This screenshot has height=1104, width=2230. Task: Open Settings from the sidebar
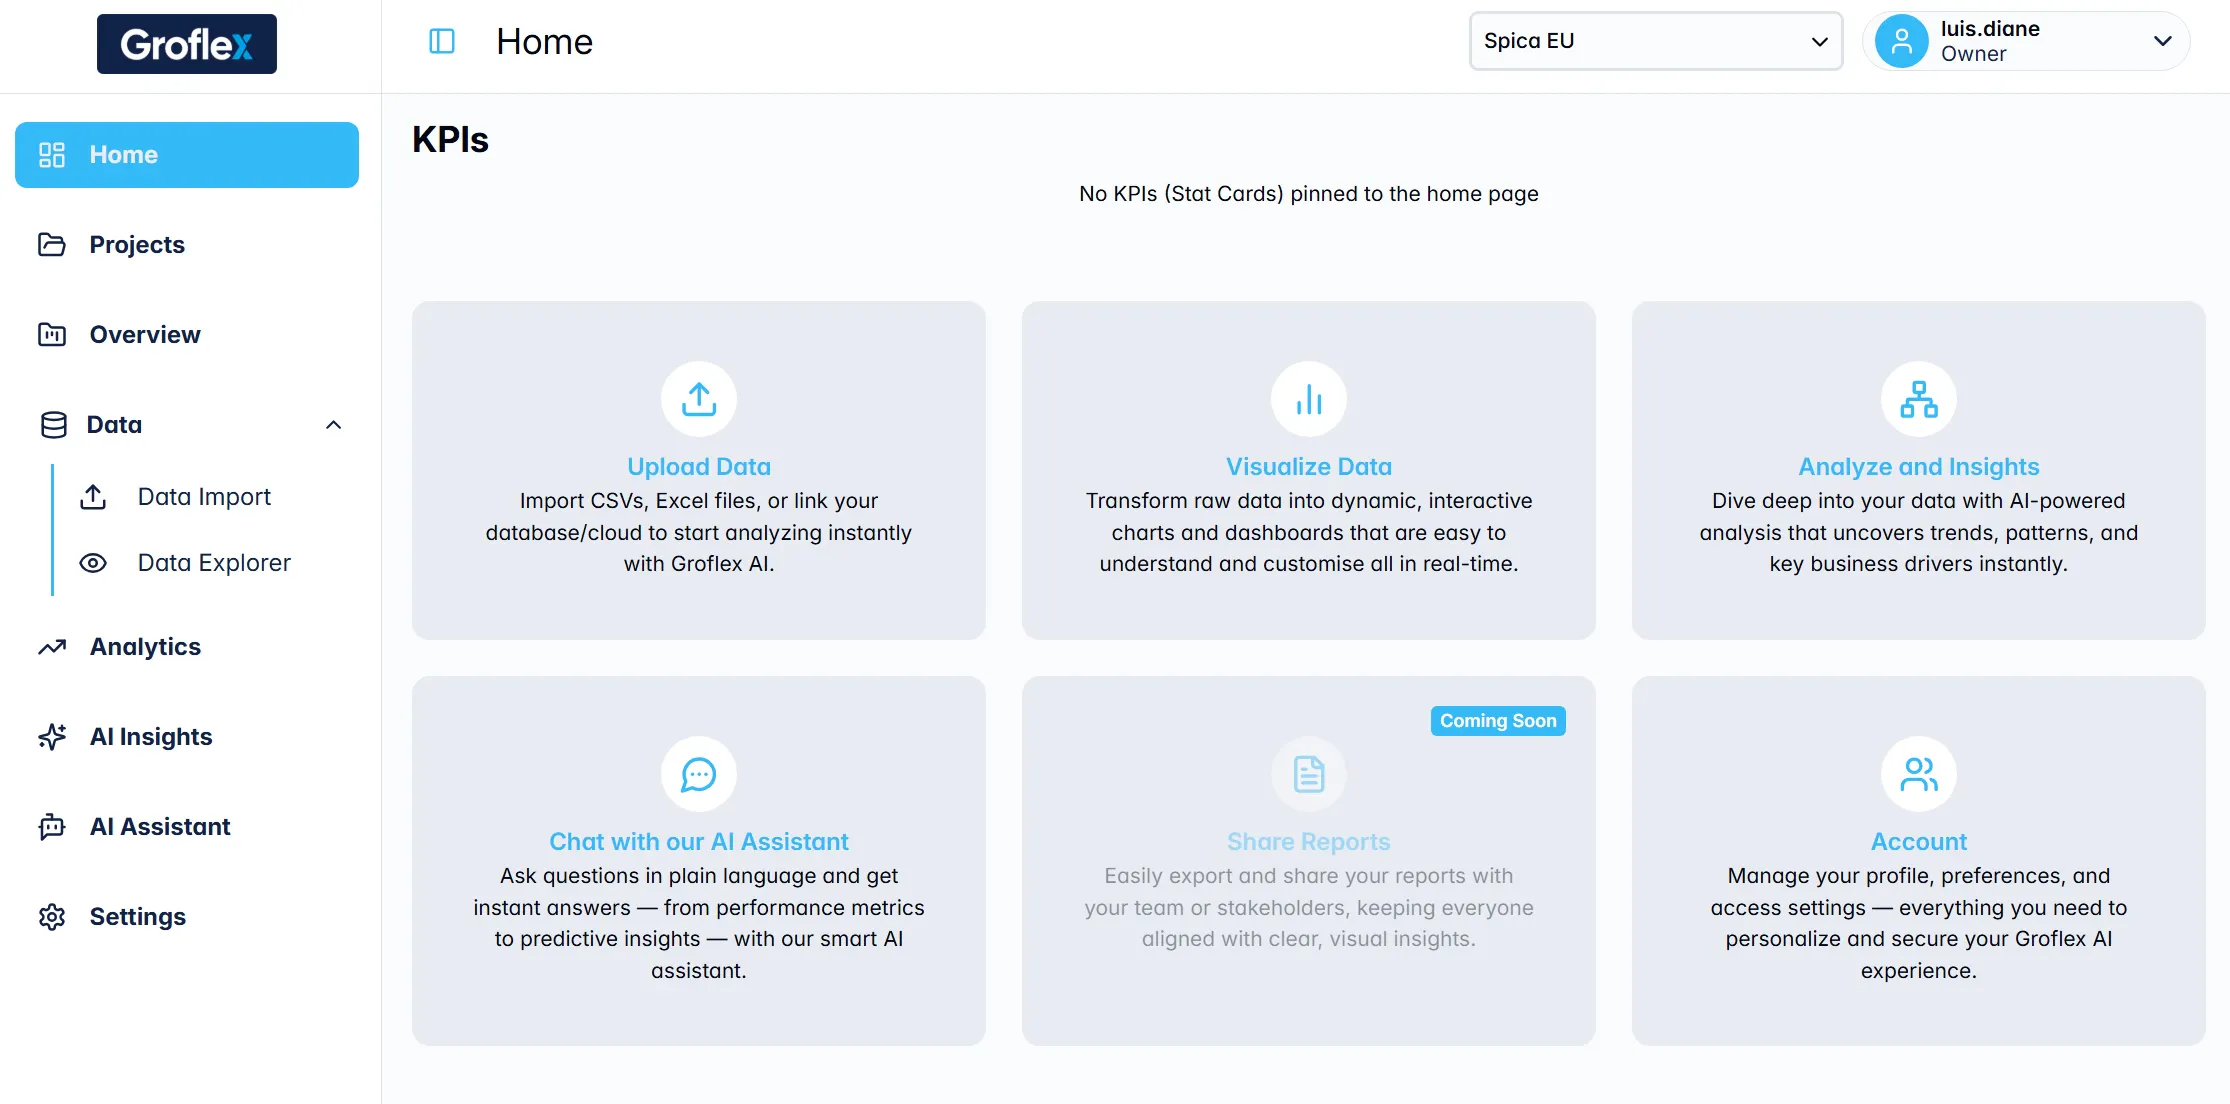pos(187,917)
